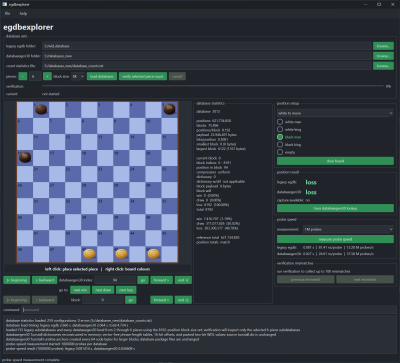
Task: Click board square 23
Action: coord(105,173)
